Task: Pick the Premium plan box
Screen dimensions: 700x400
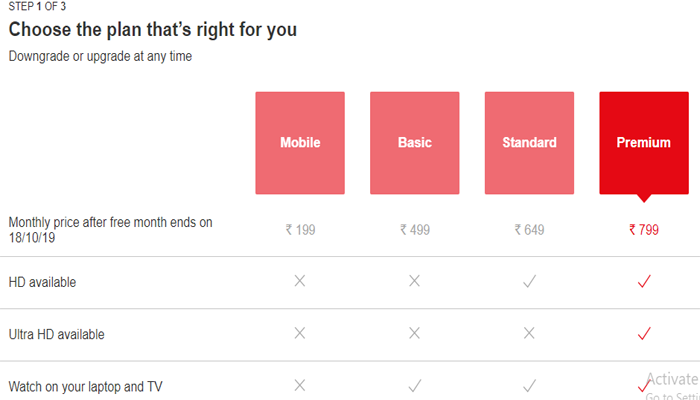Action: pos(643,143)
